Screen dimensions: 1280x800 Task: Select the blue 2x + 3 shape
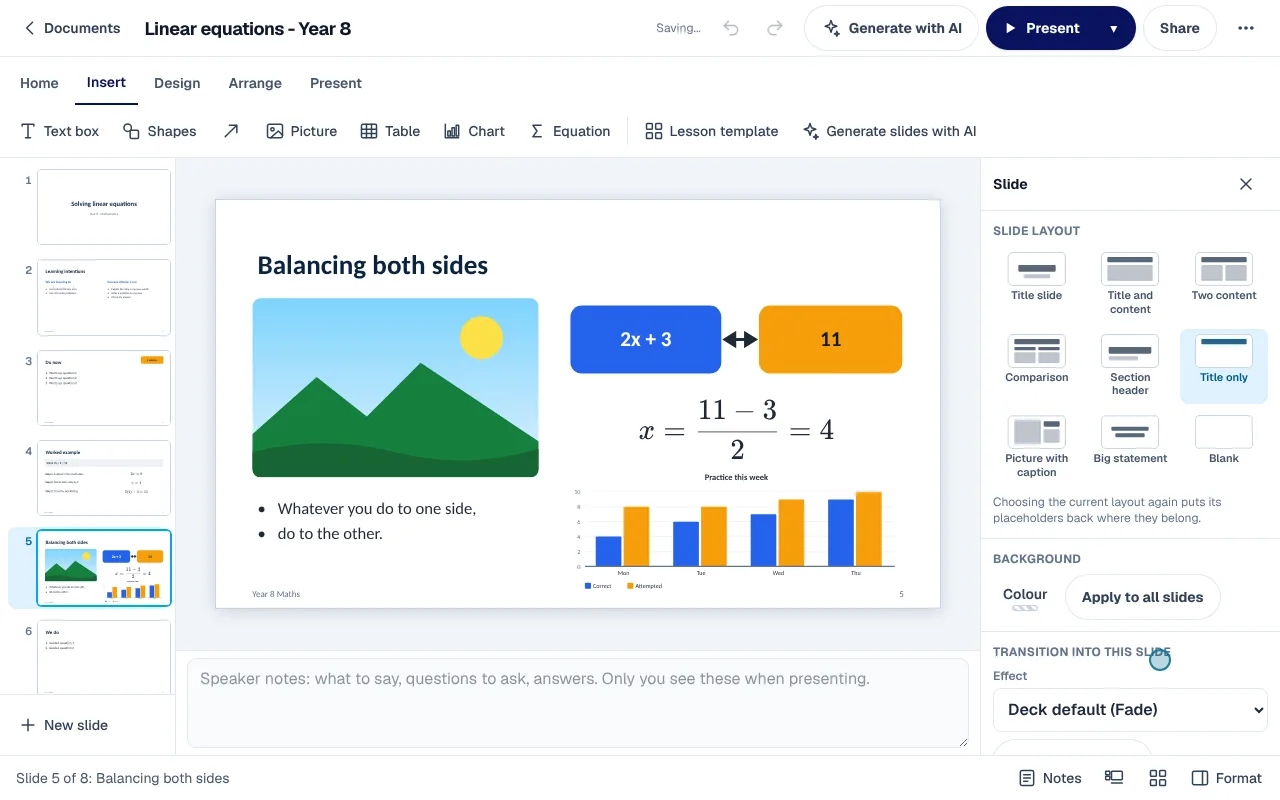pos(646,339)
